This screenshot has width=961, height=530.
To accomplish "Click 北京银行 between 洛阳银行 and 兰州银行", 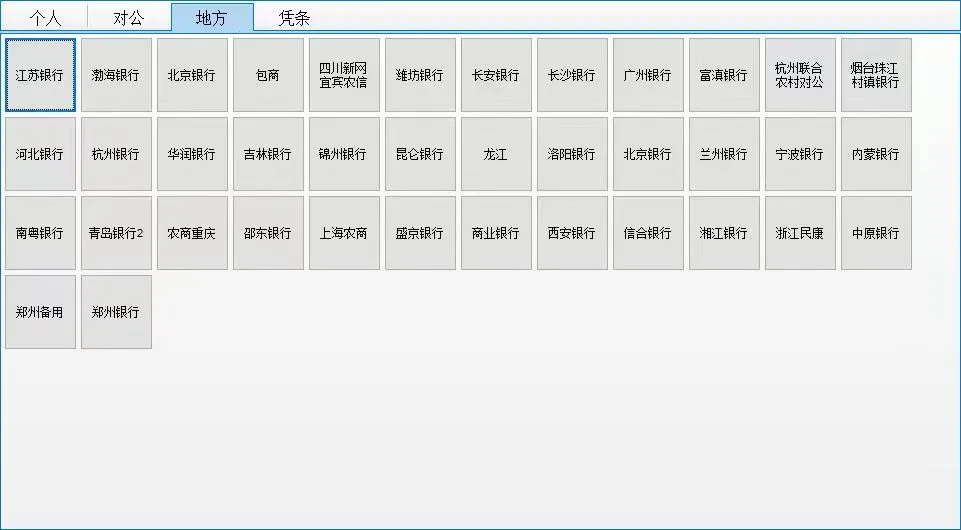I will coord(648,154).
